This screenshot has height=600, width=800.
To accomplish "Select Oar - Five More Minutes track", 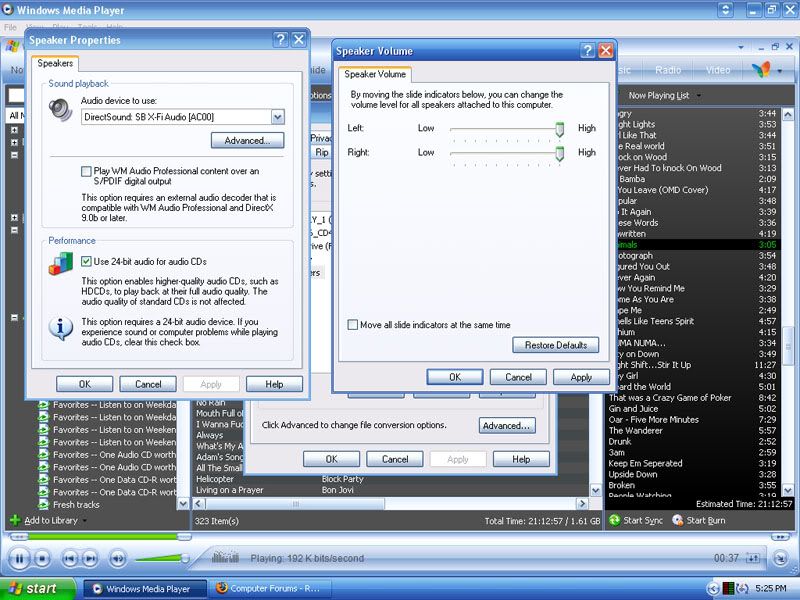I will click(653, 419).
